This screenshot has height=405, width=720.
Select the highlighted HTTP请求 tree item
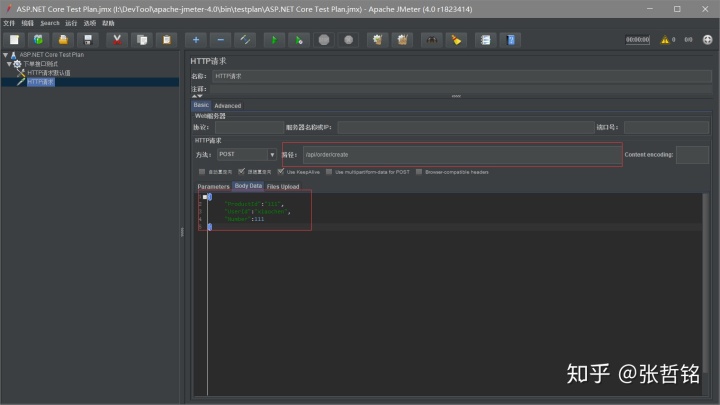click(x=40, y=82)
